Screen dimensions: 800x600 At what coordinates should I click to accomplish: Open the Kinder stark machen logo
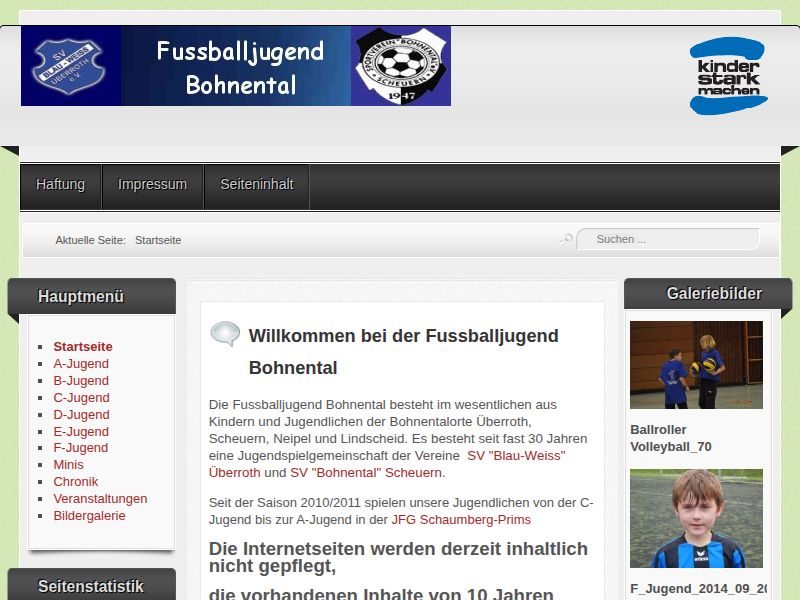[728, 76]
